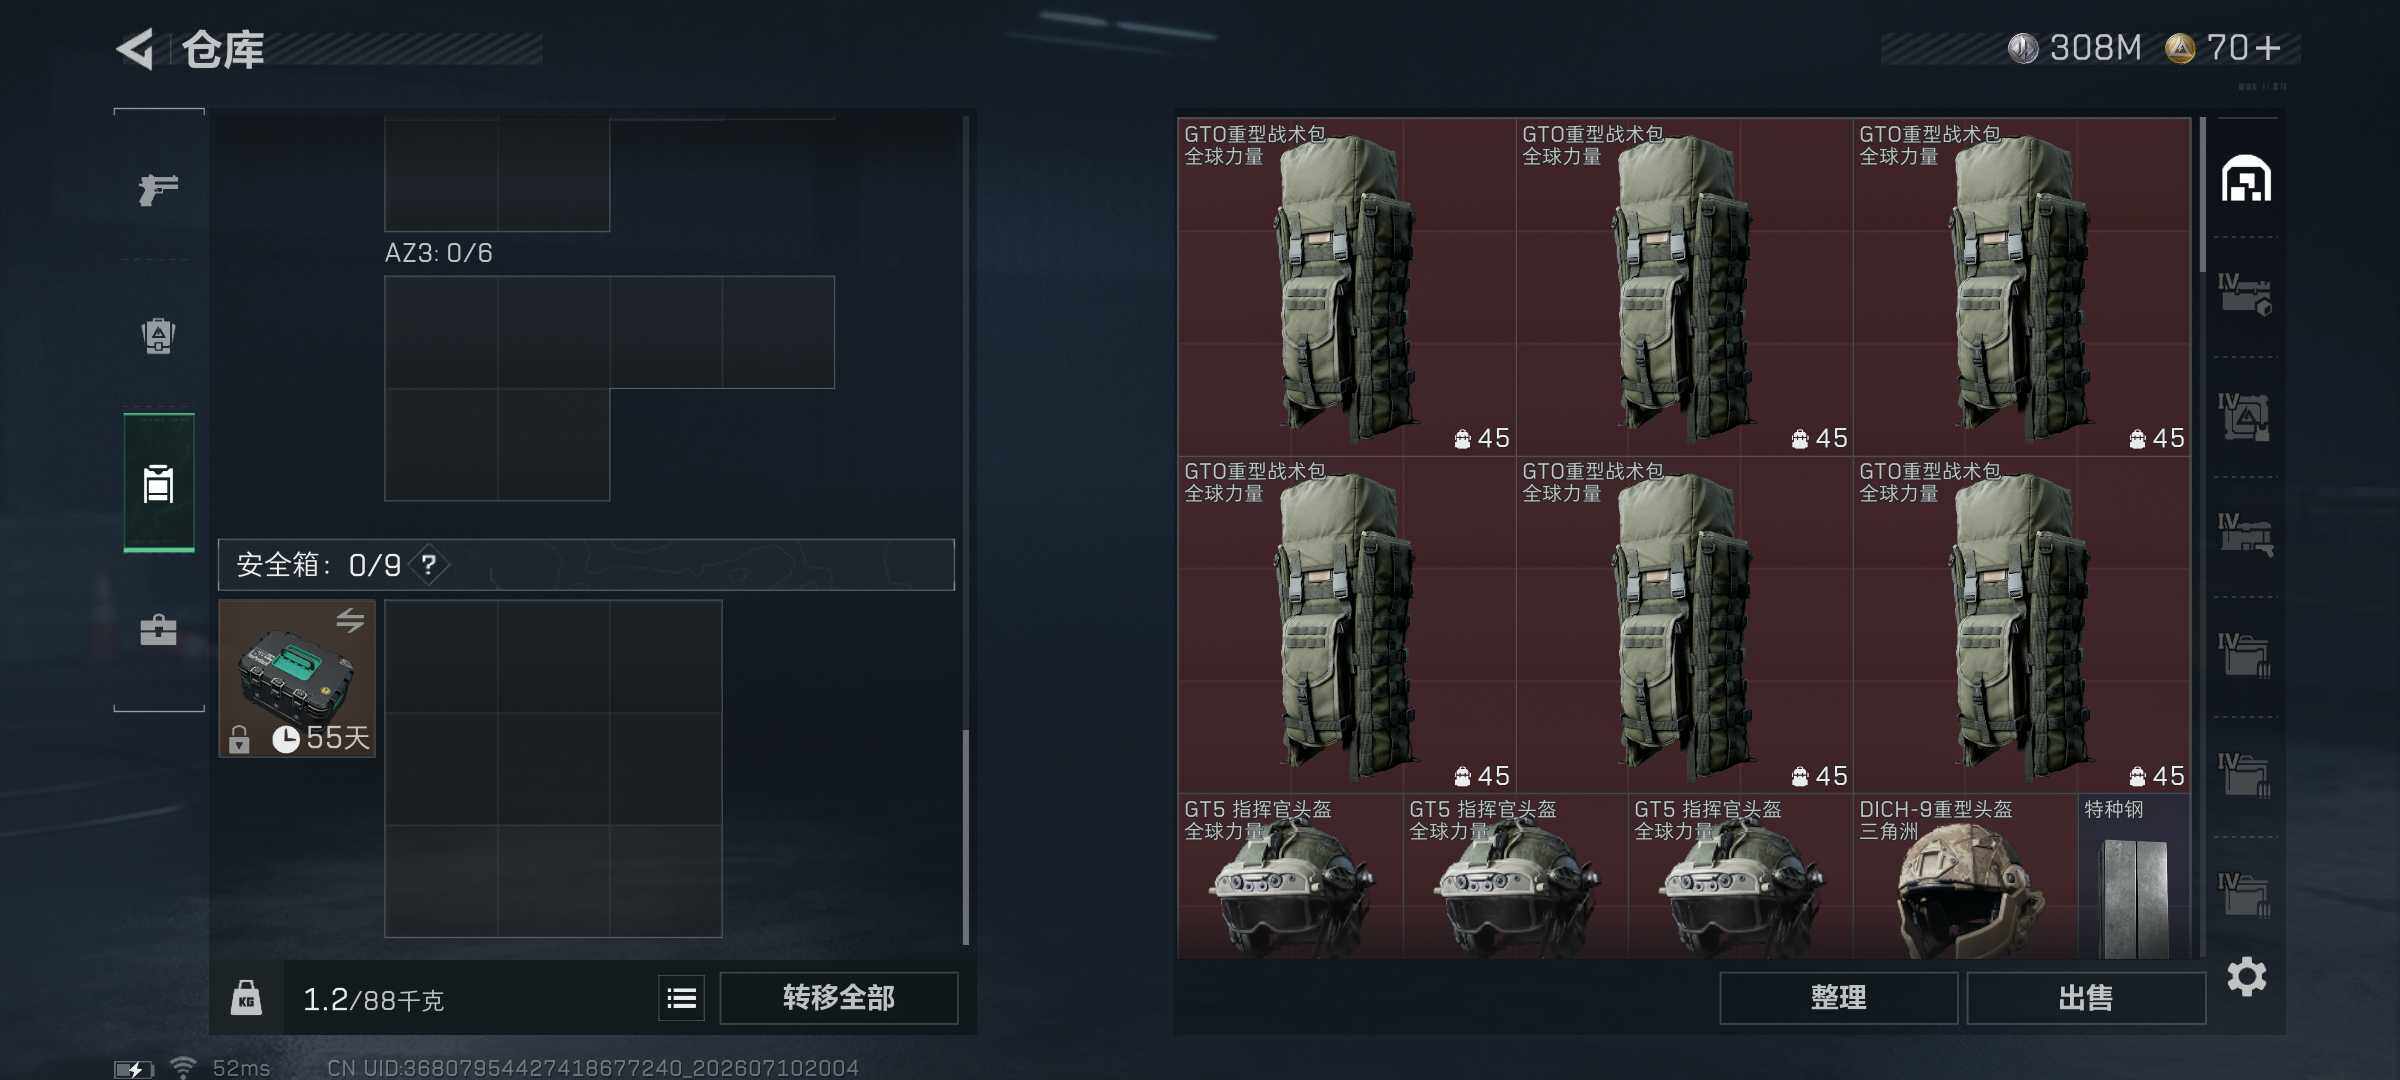Open the briefcase category icon
This screenshot has width=2400, height=1080.
[158, 629]
